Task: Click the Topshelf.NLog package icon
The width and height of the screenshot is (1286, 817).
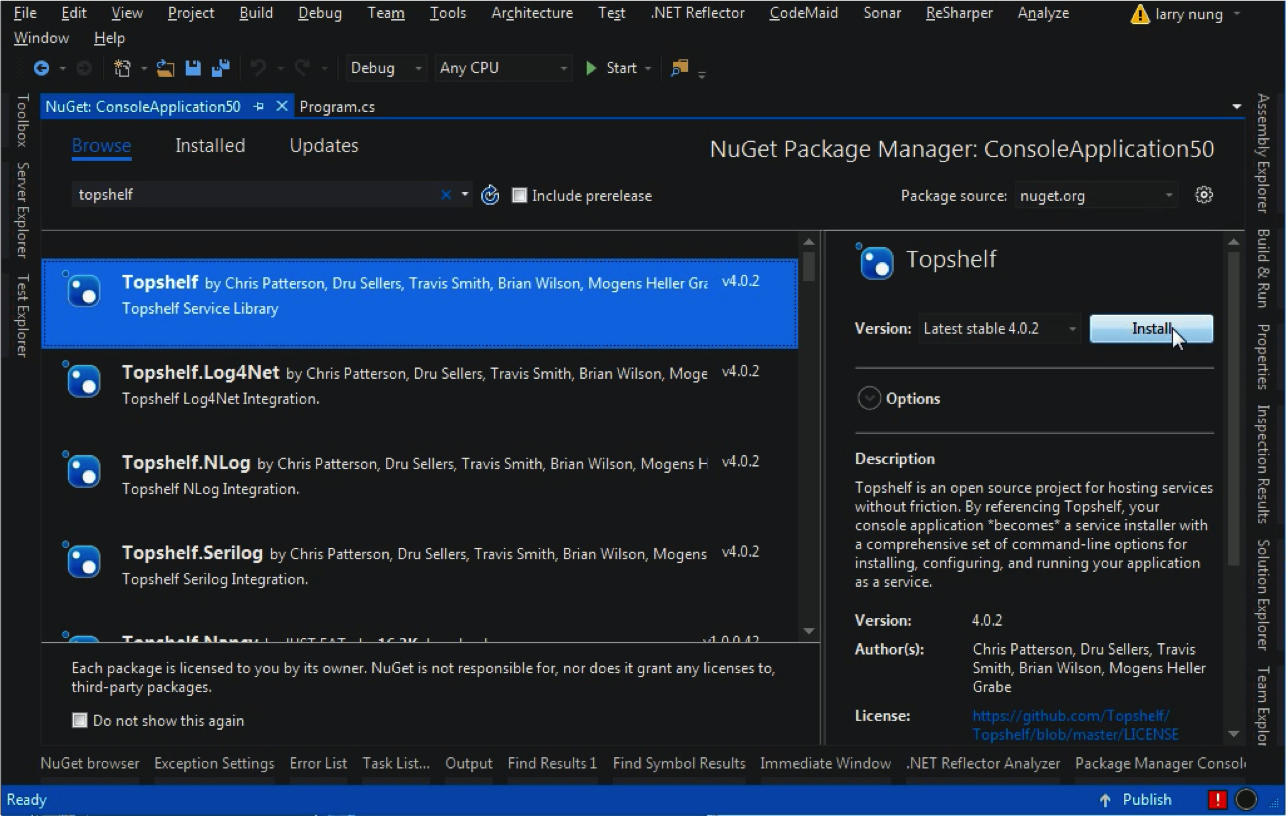Action: pyautogui.click(x=82, y=470)
